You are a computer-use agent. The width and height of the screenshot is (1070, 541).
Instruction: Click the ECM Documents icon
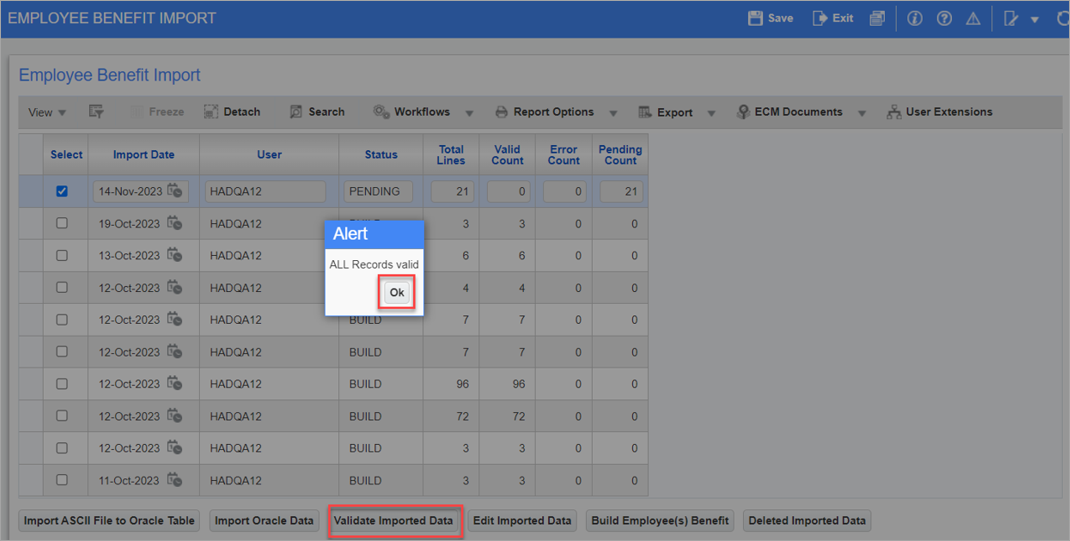[x=743, y=112]
